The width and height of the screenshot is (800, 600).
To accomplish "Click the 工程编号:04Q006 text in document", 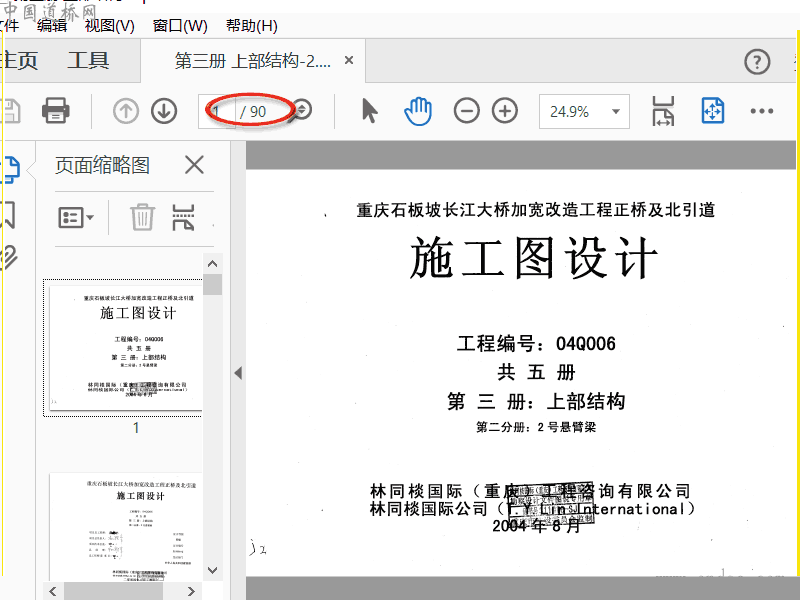I will [x=536, y=343].
